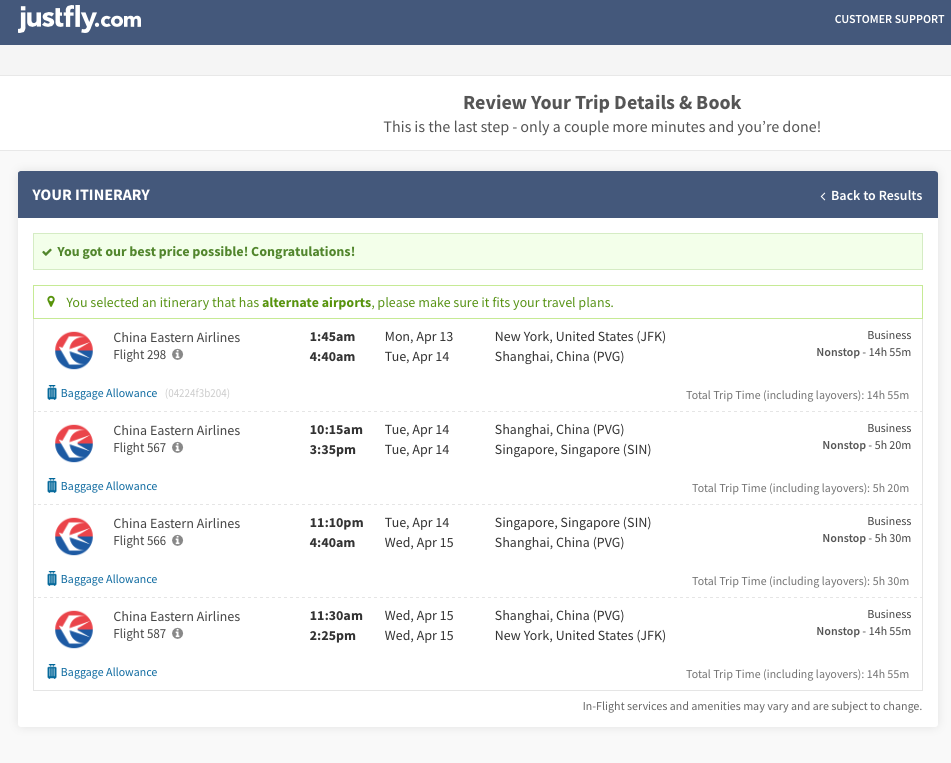This screenshot has width=951, height=763.
Task: Click 'Flight 567' text
Action: tap(139, 448)
